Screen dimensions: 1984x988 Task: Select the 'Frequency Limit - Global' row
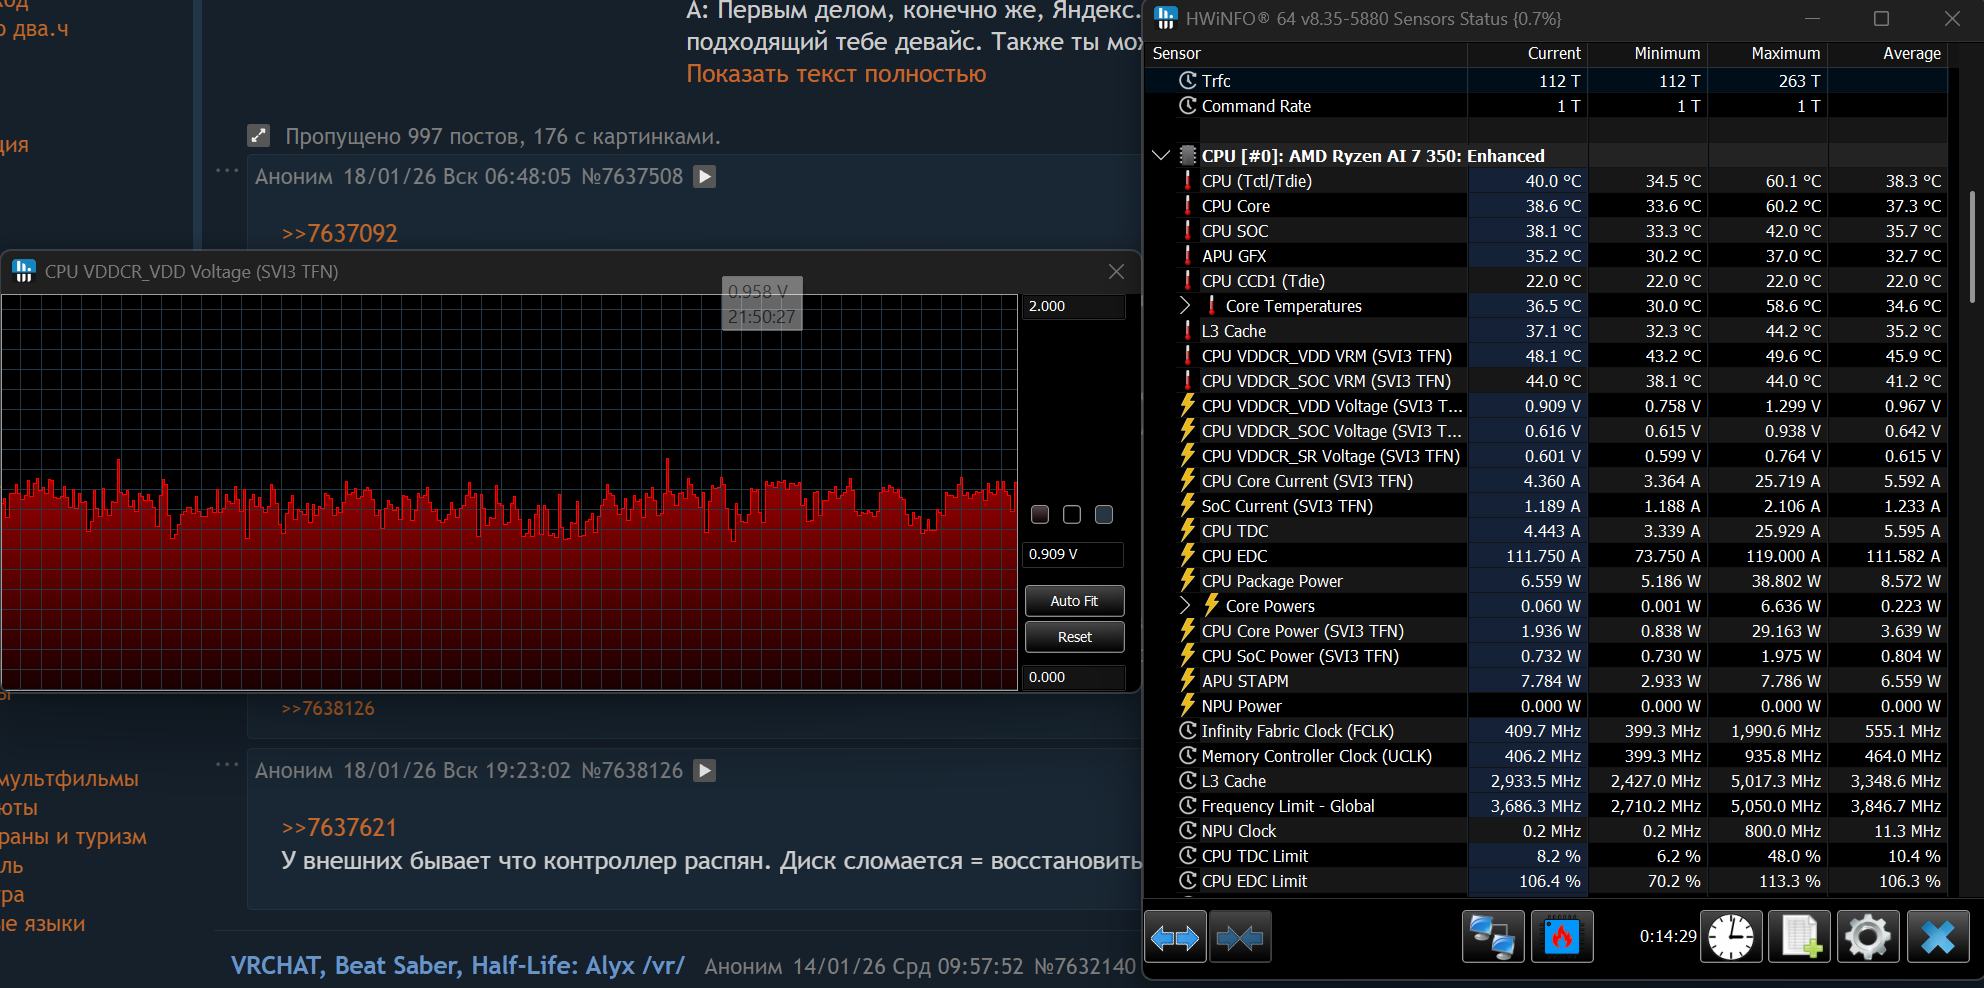tap(1547, 806)
